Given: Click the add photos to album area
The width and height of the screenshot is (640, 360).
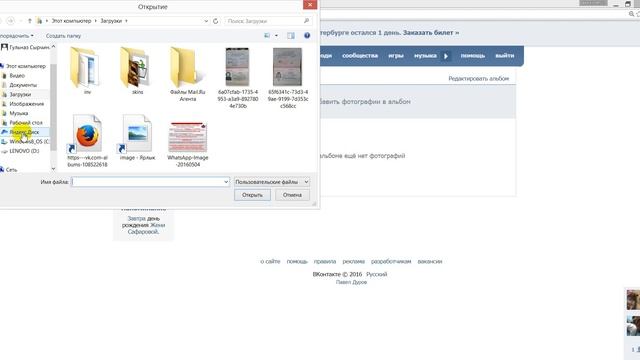Looking at the screenshot, I should pos(417,102).
